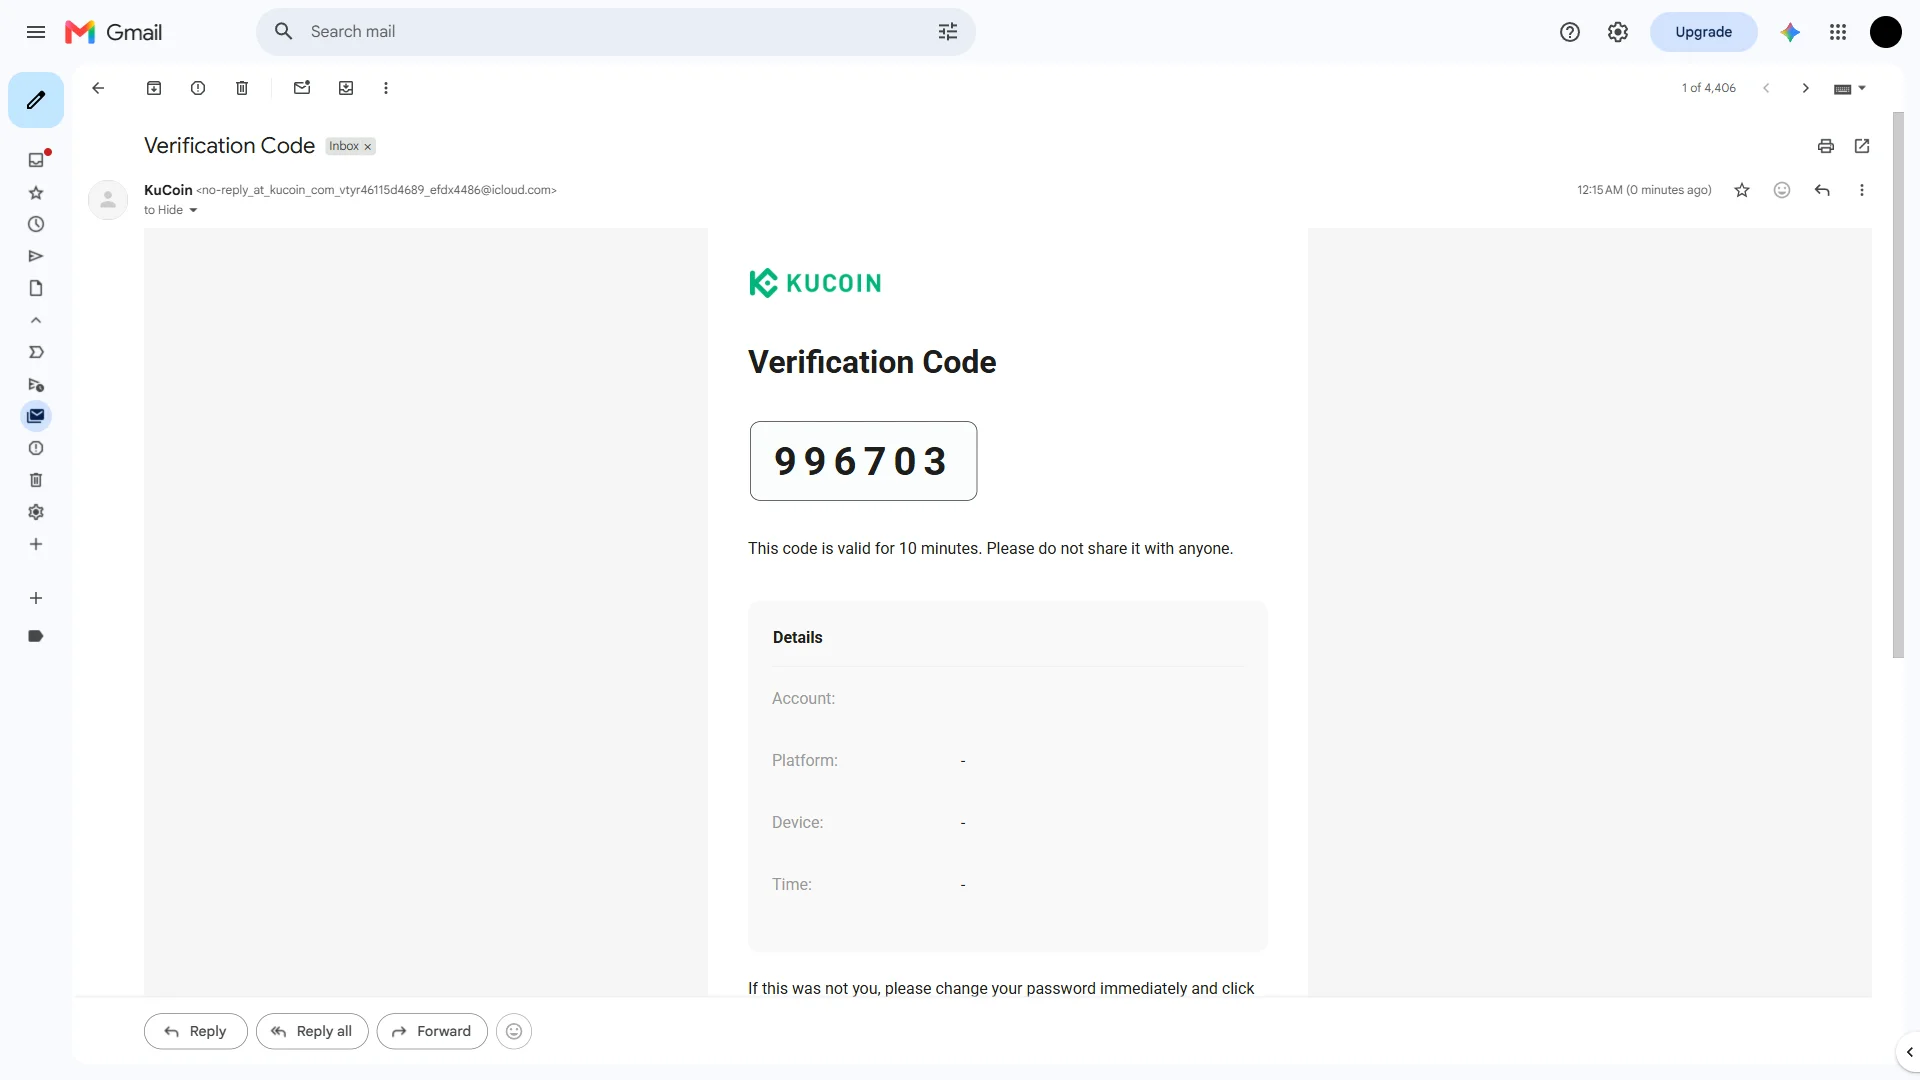Click the Compose pencil button
Viewport: 1920px width, 1080px height.
36,100
